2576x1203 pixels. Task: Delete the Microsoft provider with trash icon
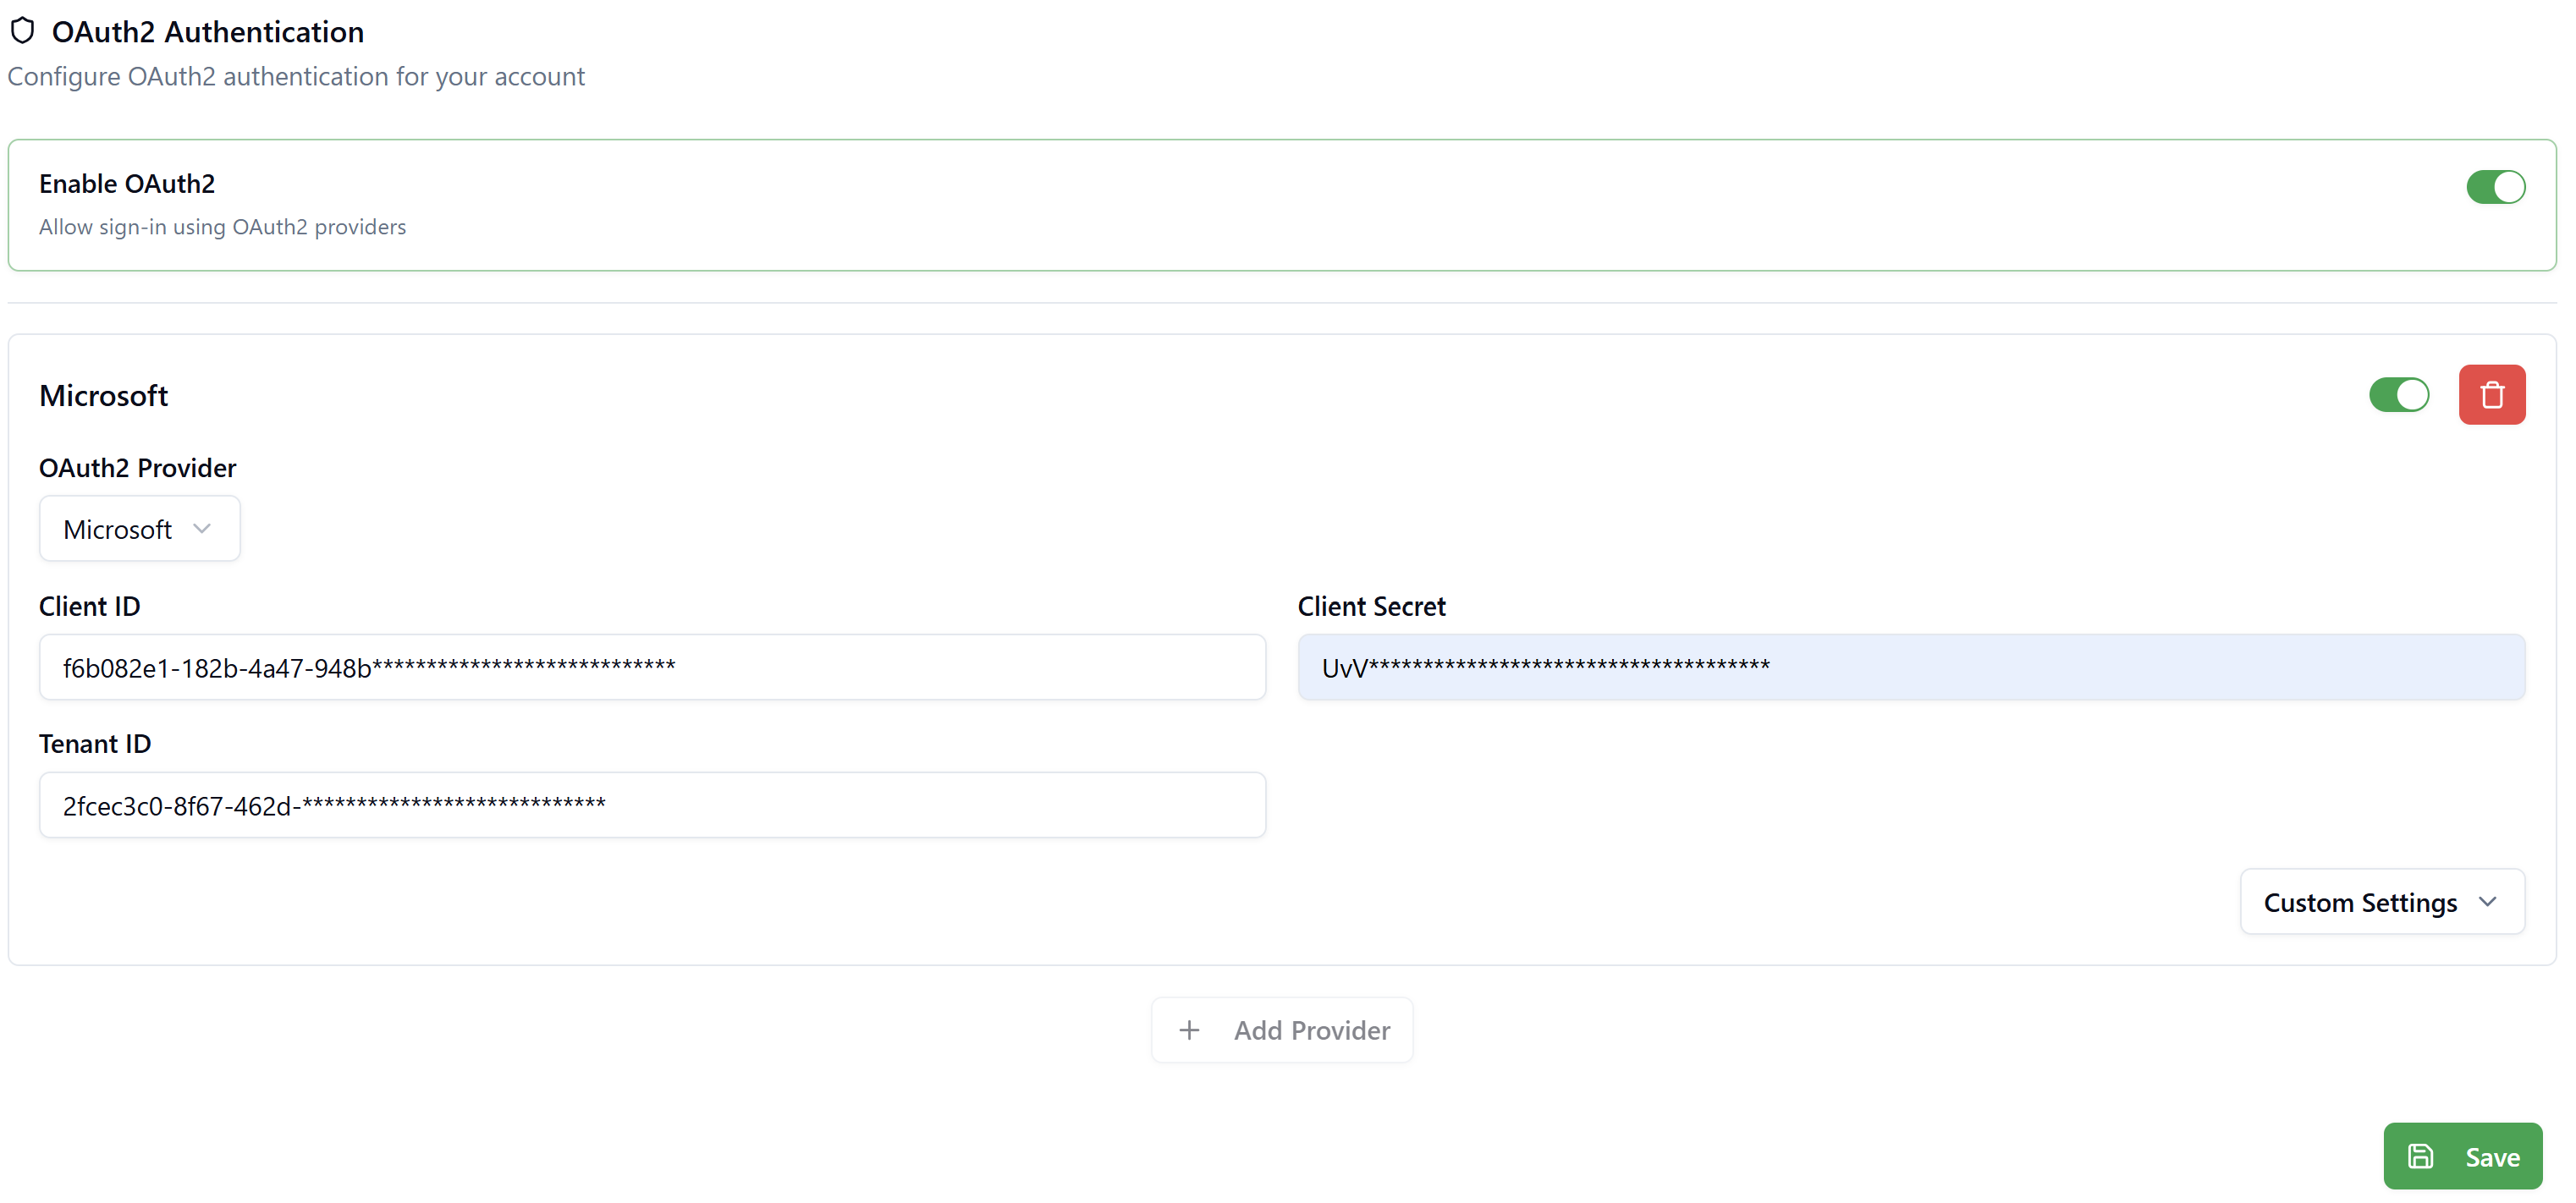click(x=2491, y=395)
